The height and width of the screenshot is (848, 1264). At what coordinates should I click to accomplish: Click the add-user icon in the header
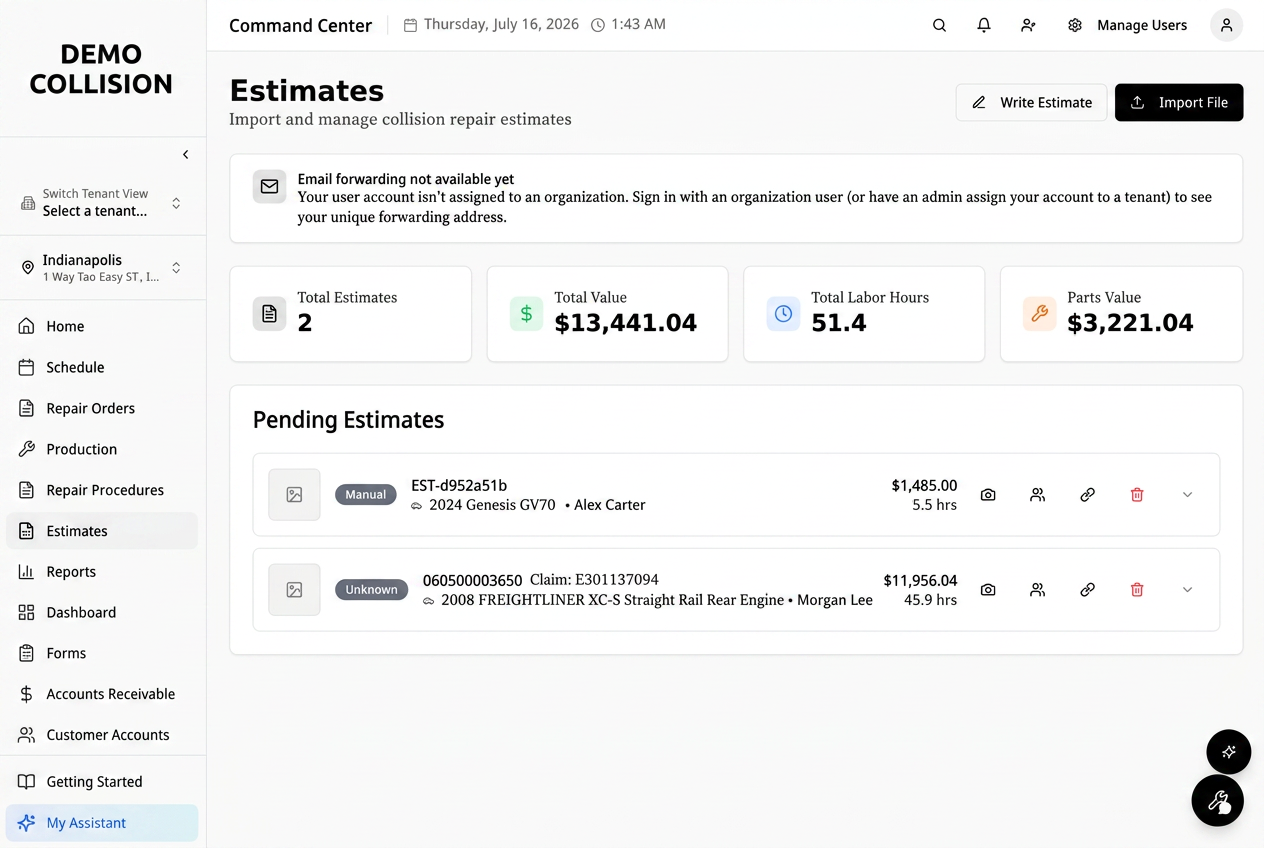click(1028, 25)
